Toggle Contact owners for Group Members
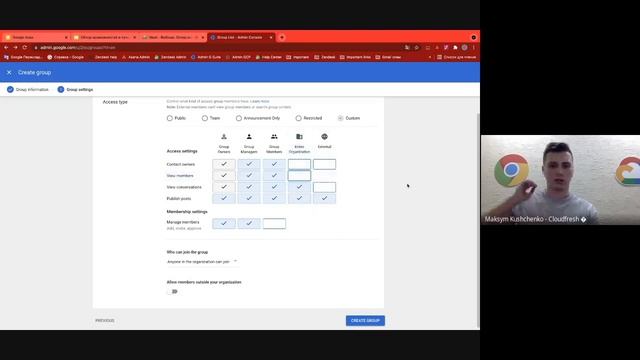This screenshot has width=640, height=360. coord(274,164)
